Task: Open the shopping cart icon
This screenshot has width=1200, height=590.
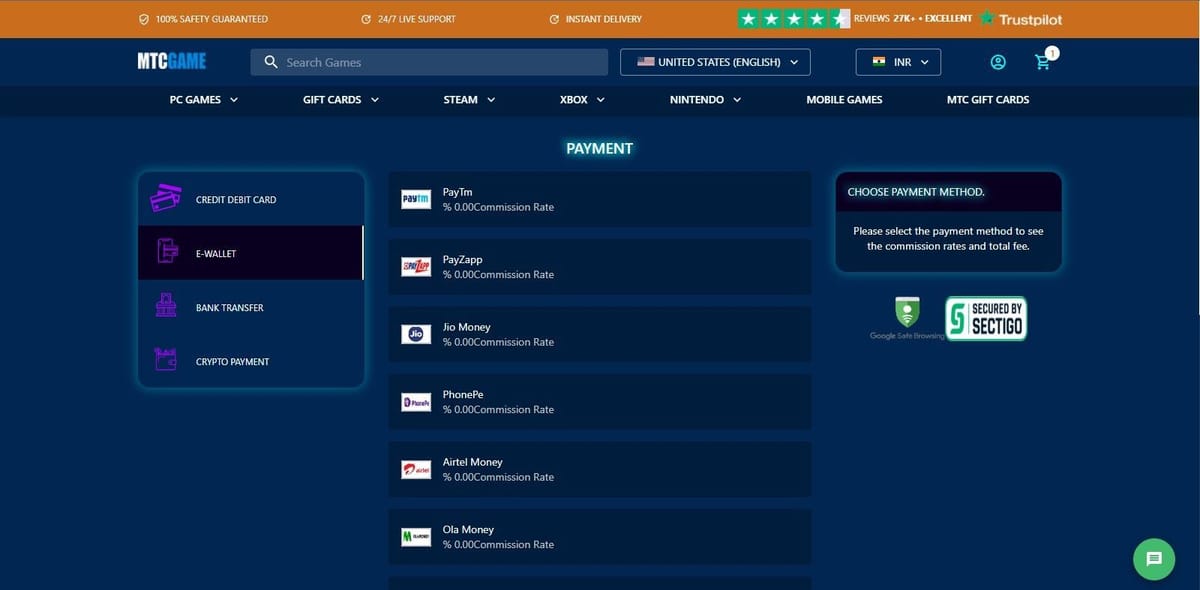Action: (1043, 62)
